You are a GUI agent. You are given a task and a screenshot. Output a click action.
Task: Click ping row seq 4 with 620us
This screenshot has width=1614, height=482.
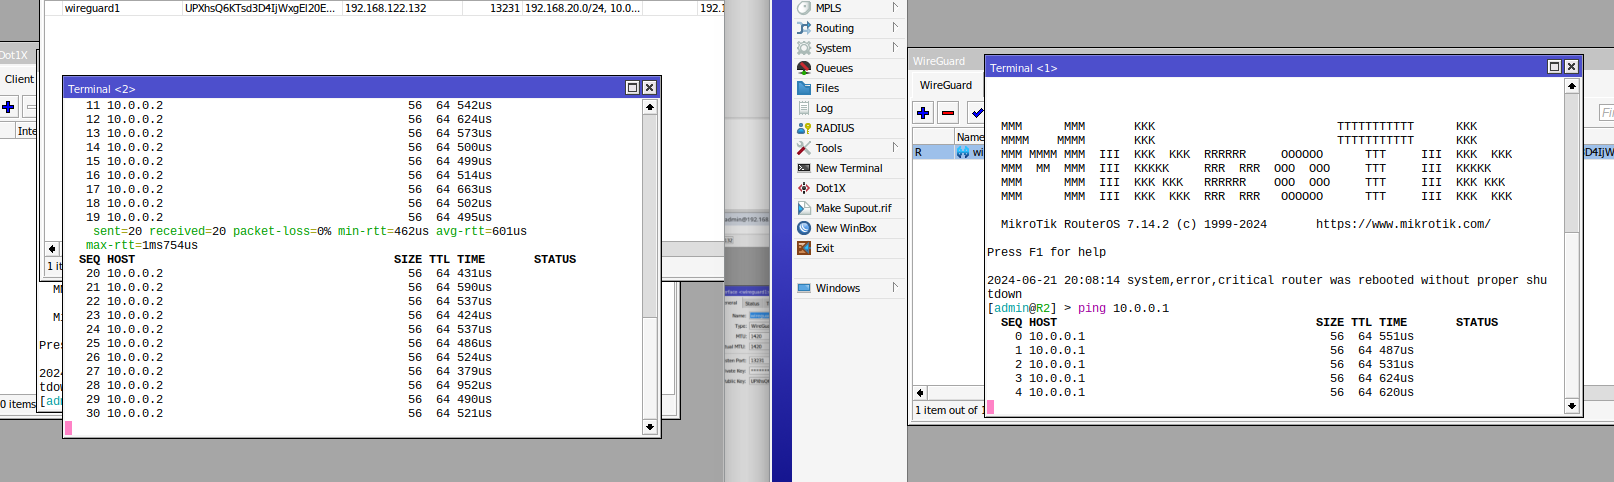1214,392
